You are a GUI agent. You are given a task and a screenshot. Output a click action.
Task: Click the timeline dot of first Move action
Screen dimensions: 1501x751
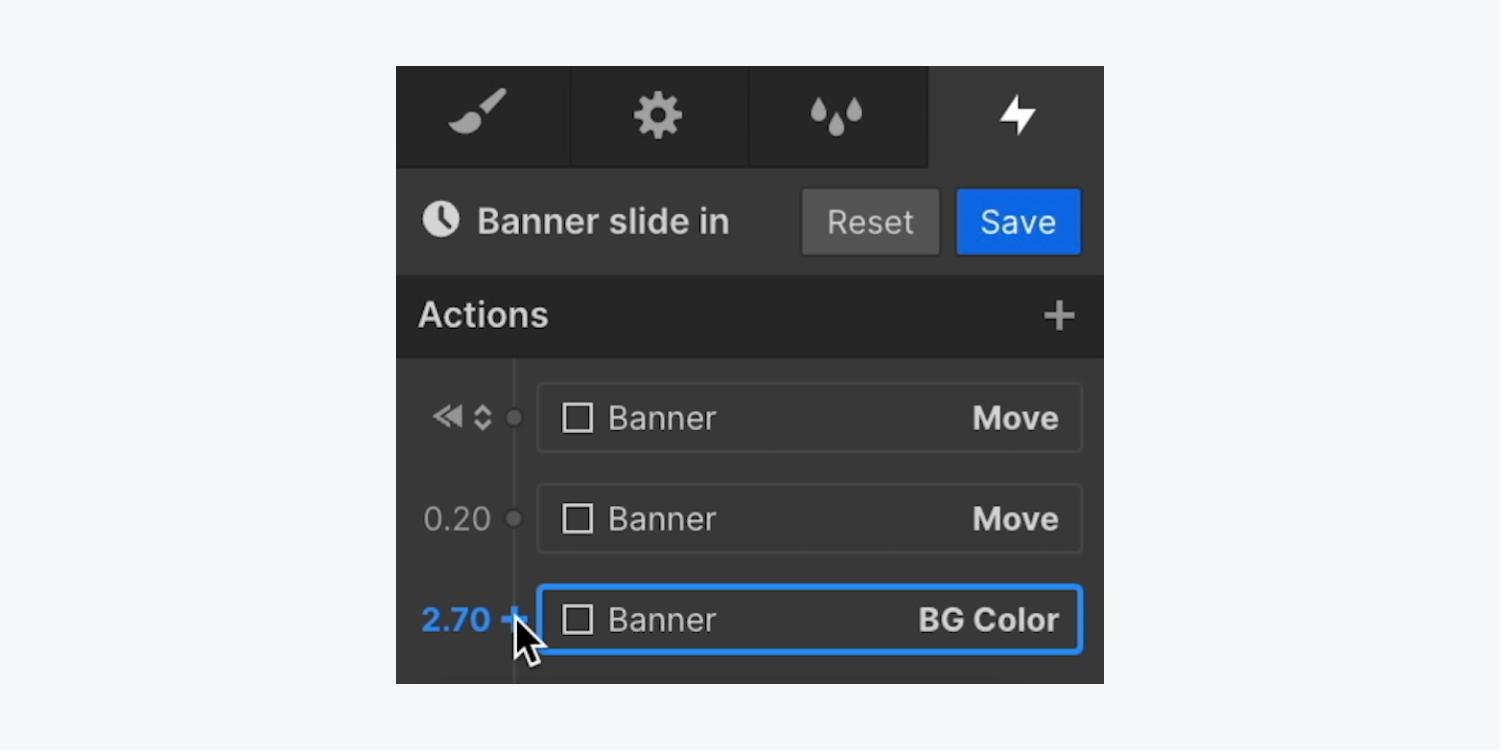click(x=514, y=418)
